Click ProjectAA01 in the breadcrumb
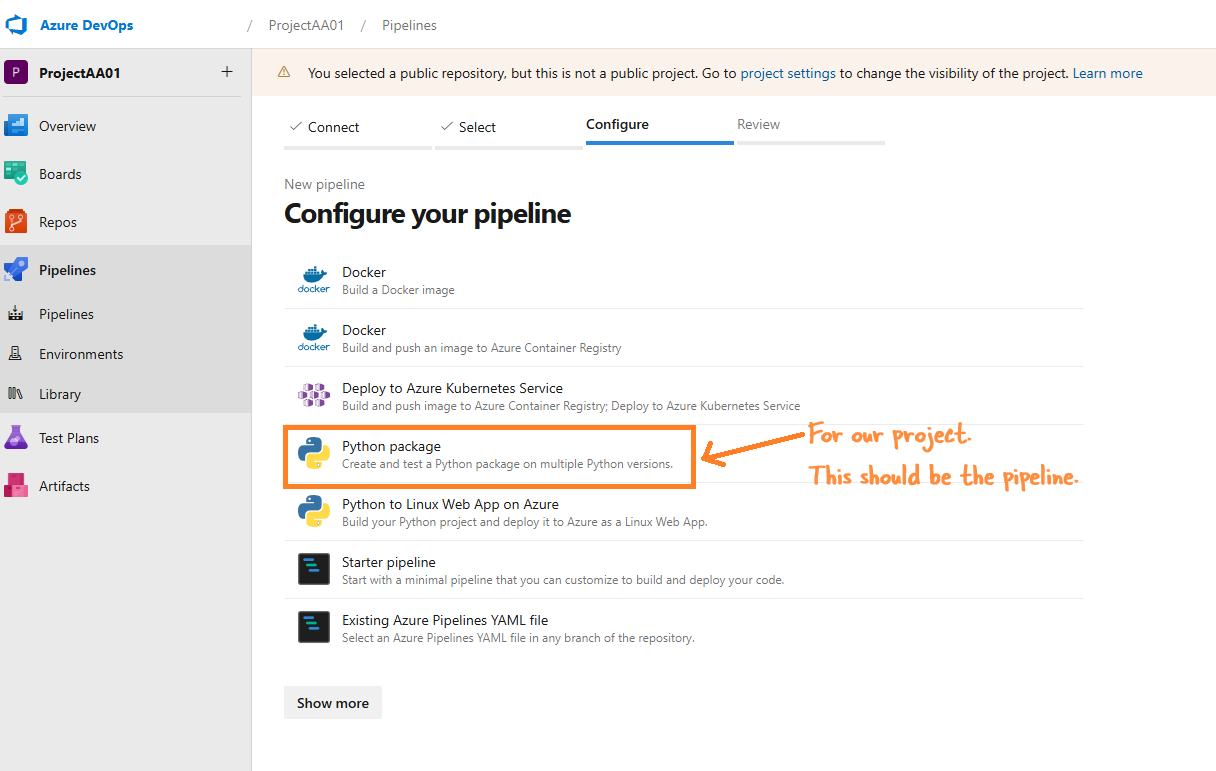 coord(306,25)
